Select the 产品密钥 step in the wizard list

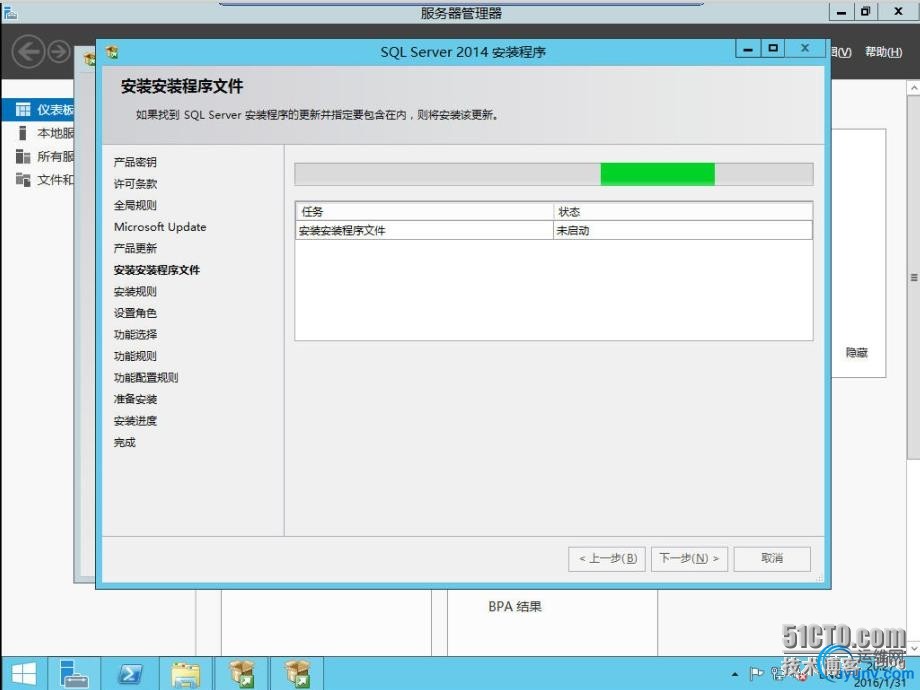click(135, 163)
